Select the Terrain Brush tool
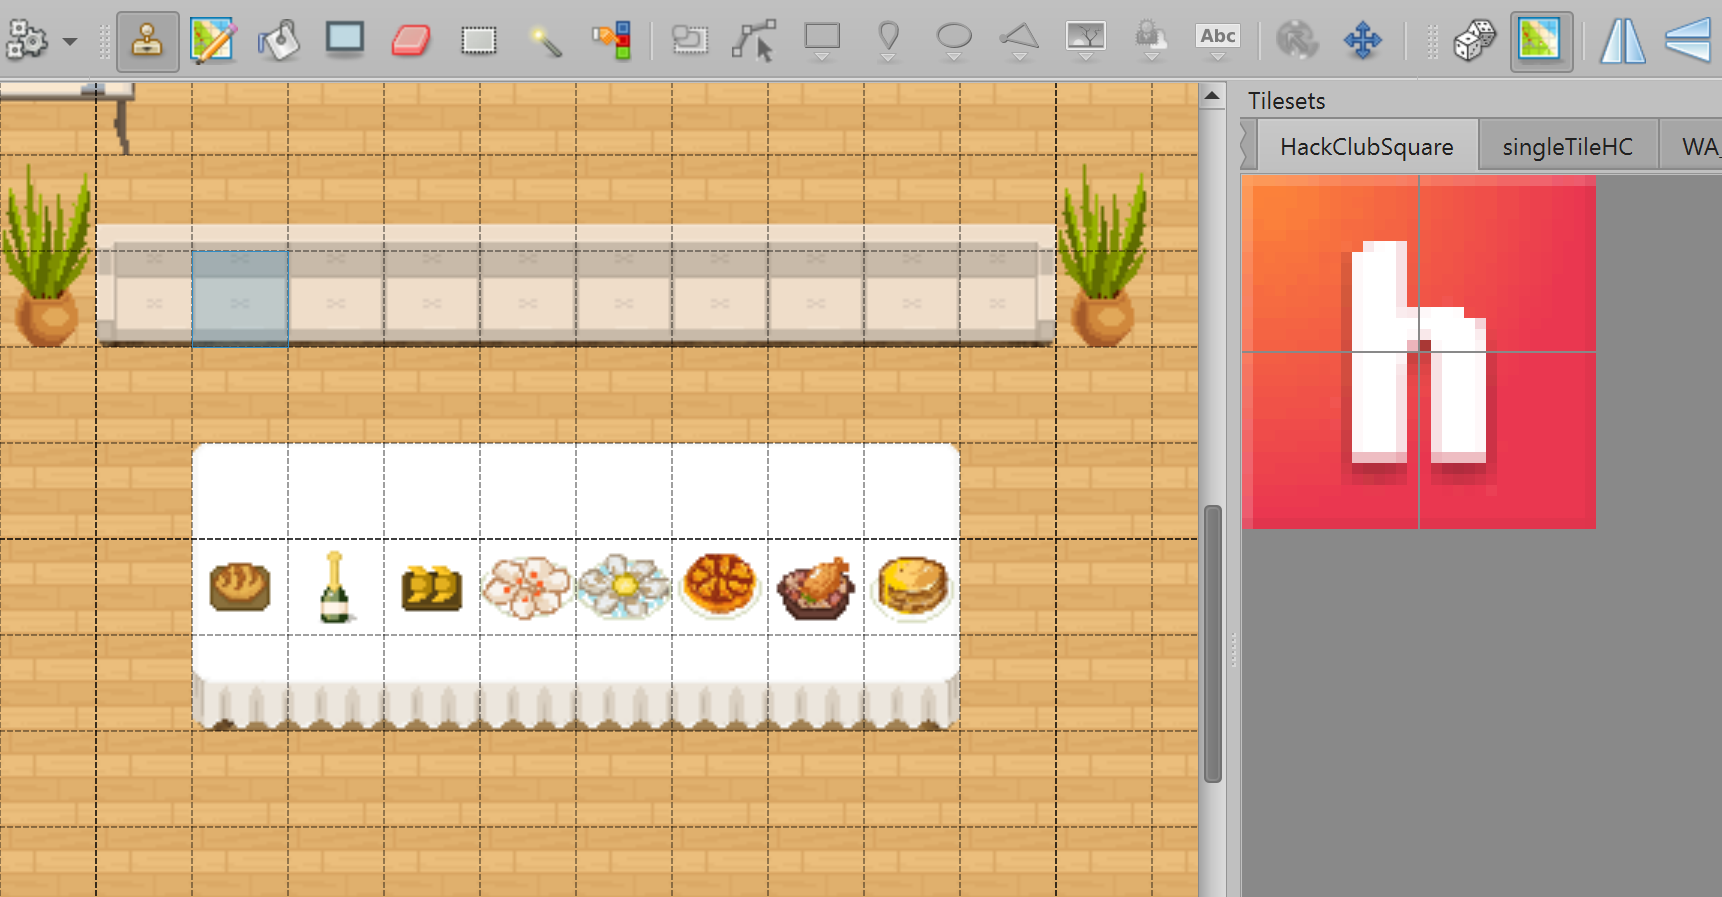This screenshot has height=897, width=1722. click(x=213, y=41)
